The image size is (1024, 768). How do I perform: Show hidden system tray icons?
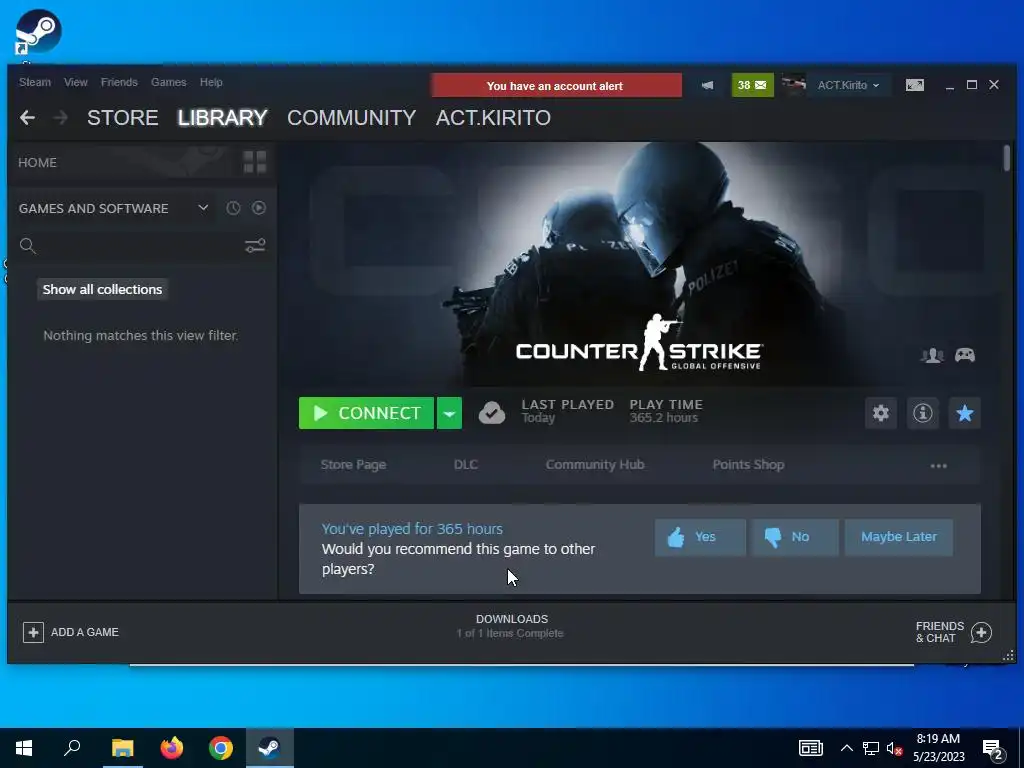pos(846,748)
